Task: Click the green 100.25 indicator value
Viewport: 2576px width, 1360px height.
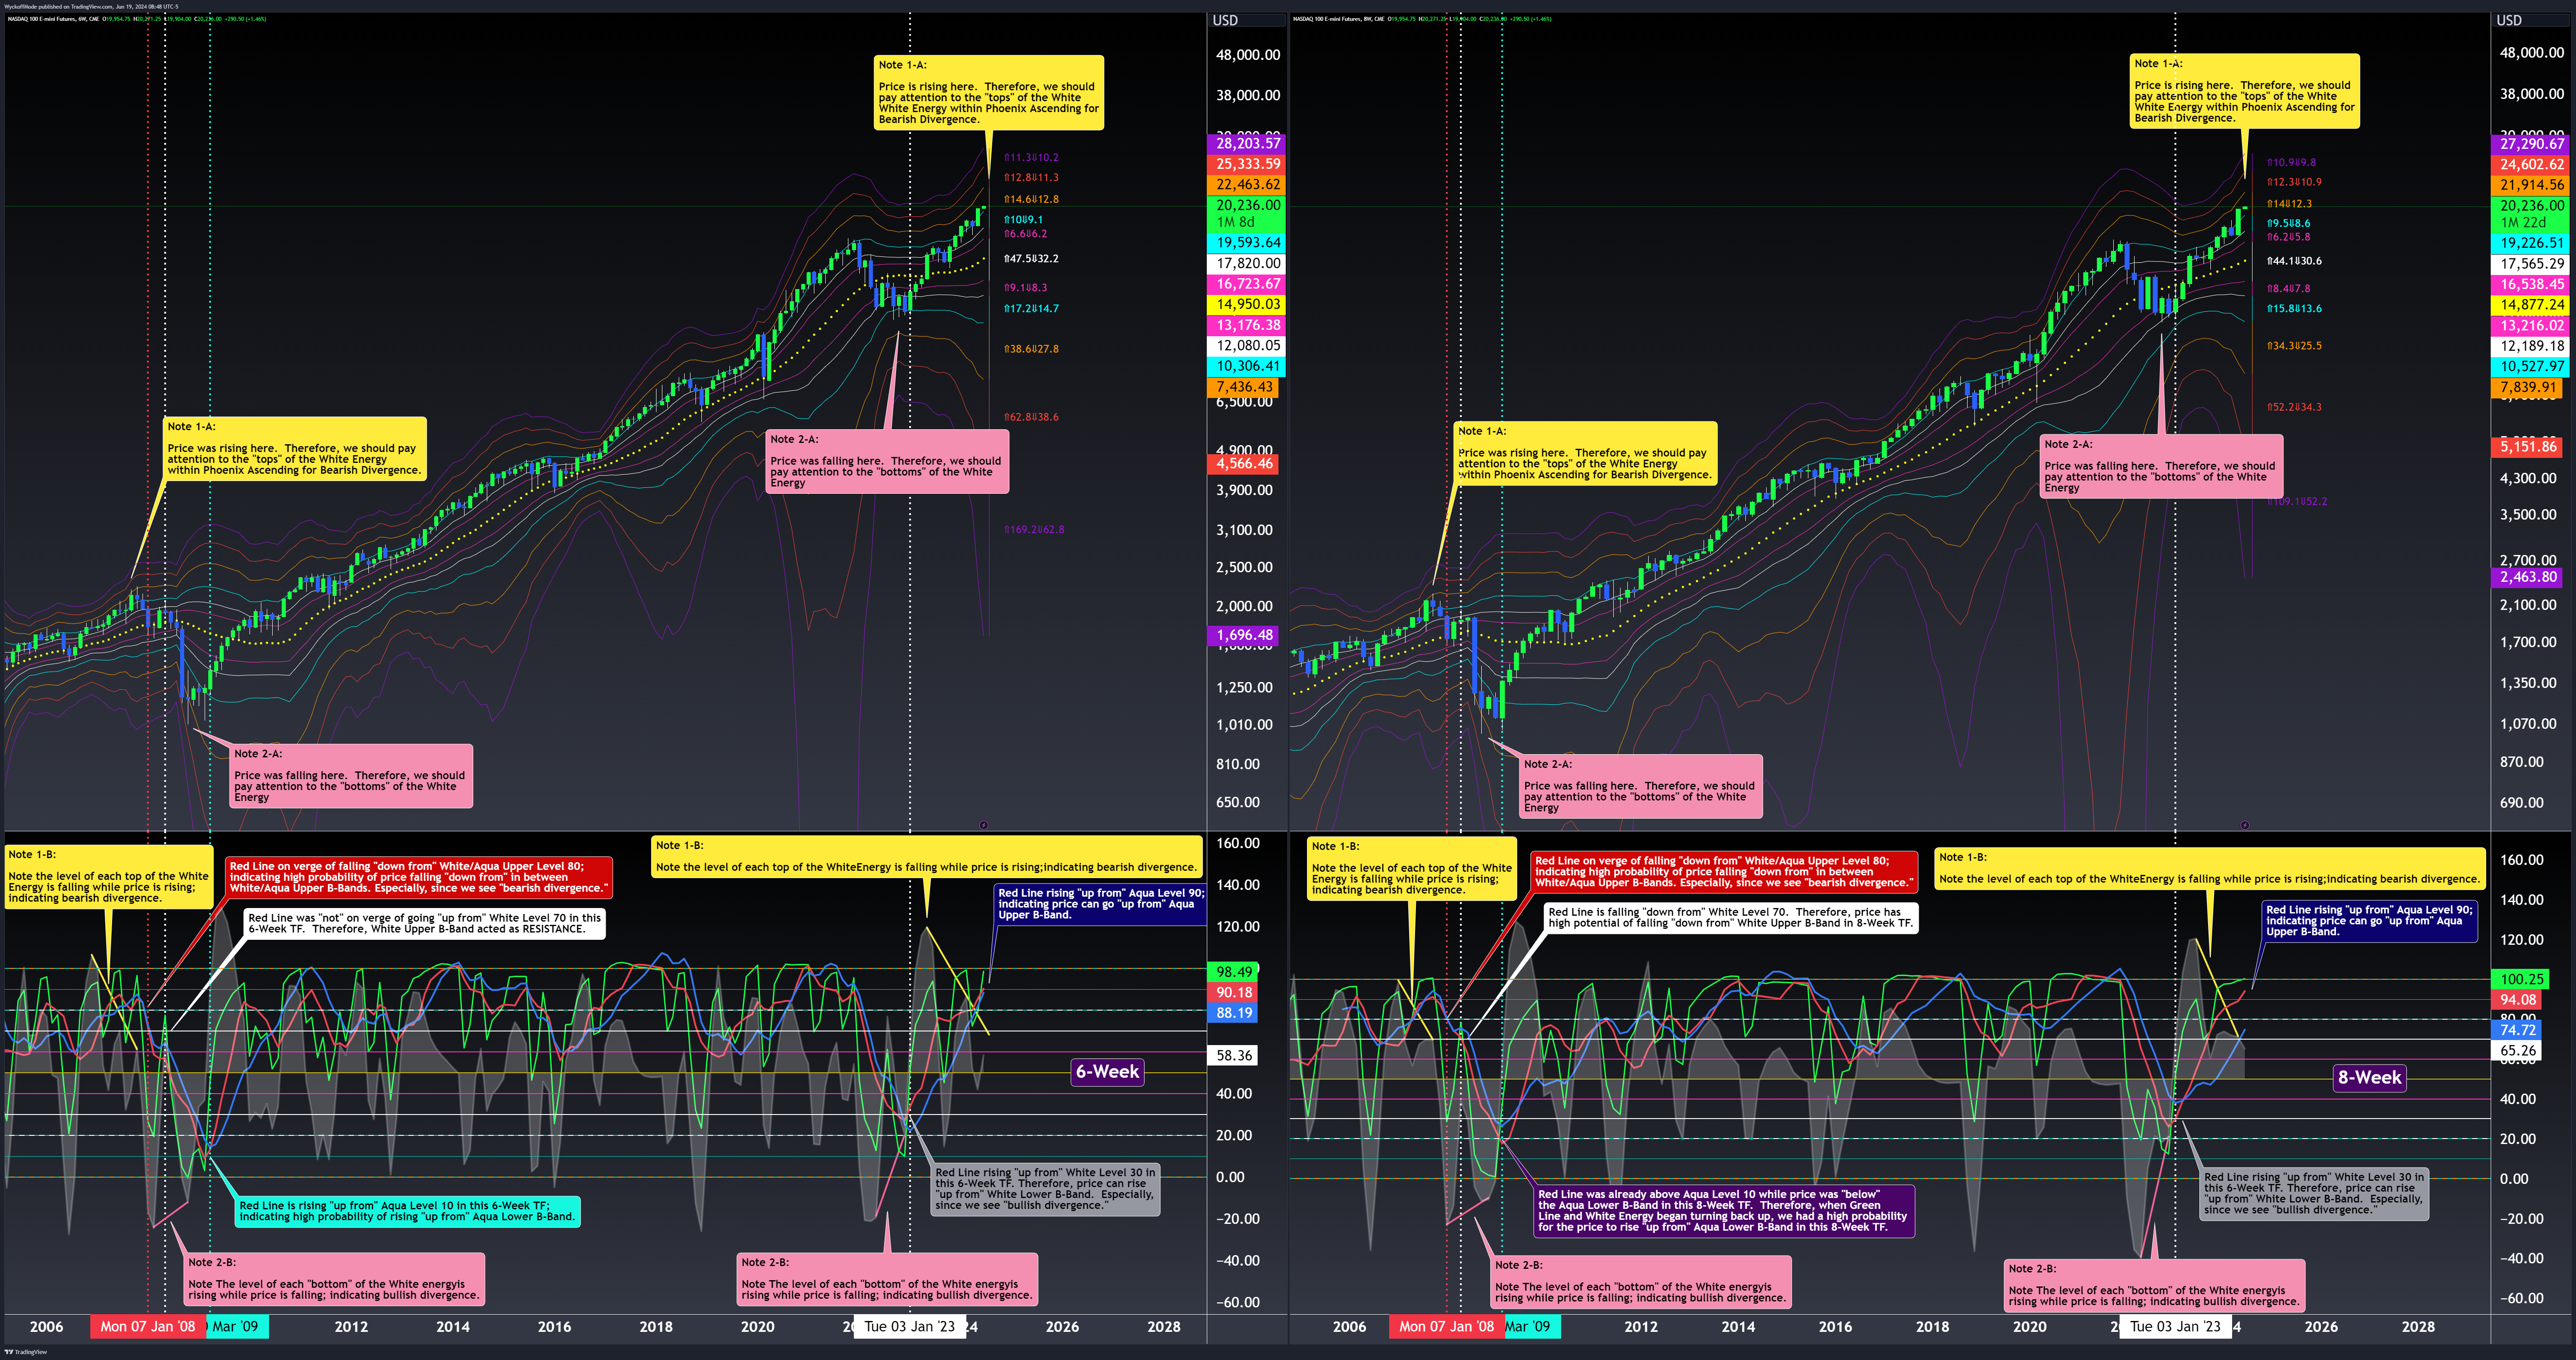Action: (2521, 979)
